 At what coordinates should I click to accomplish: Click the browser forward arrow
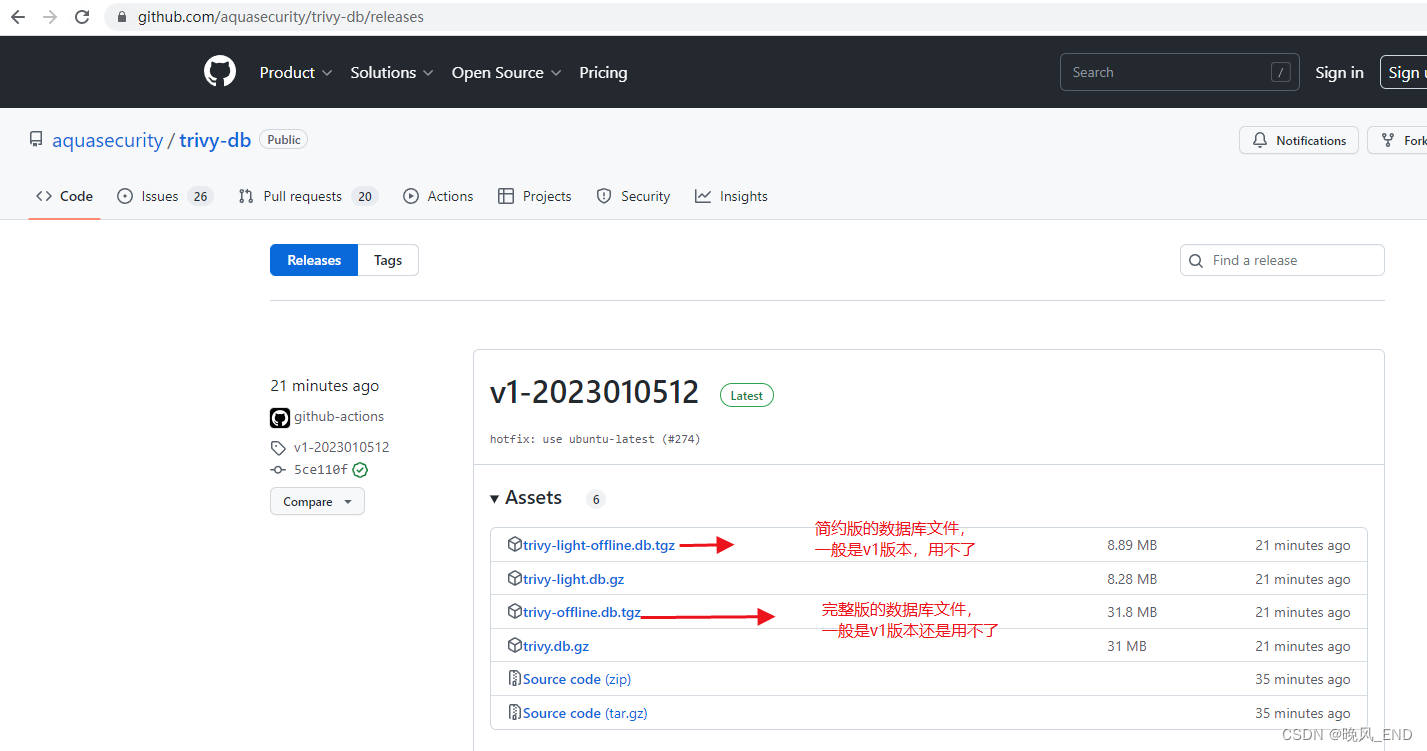50,17
